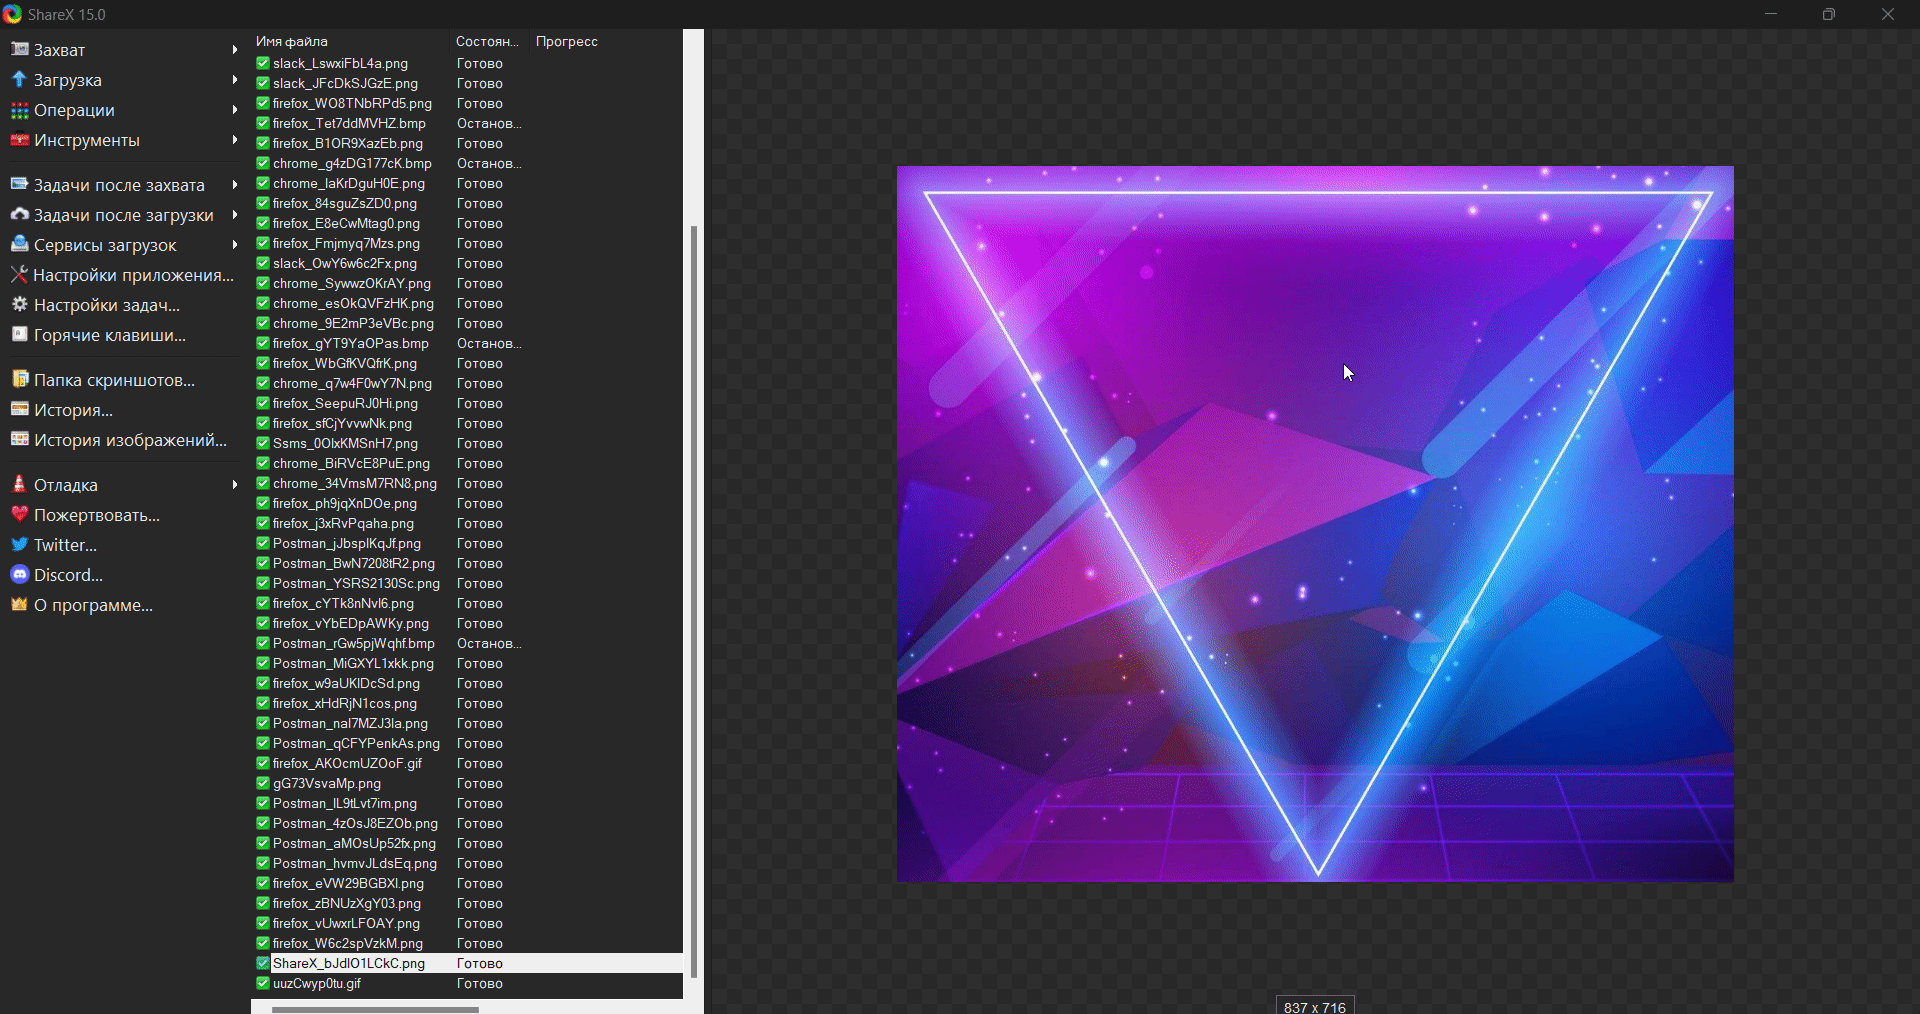Click the Задачи после захвата icon

[19, 184]
